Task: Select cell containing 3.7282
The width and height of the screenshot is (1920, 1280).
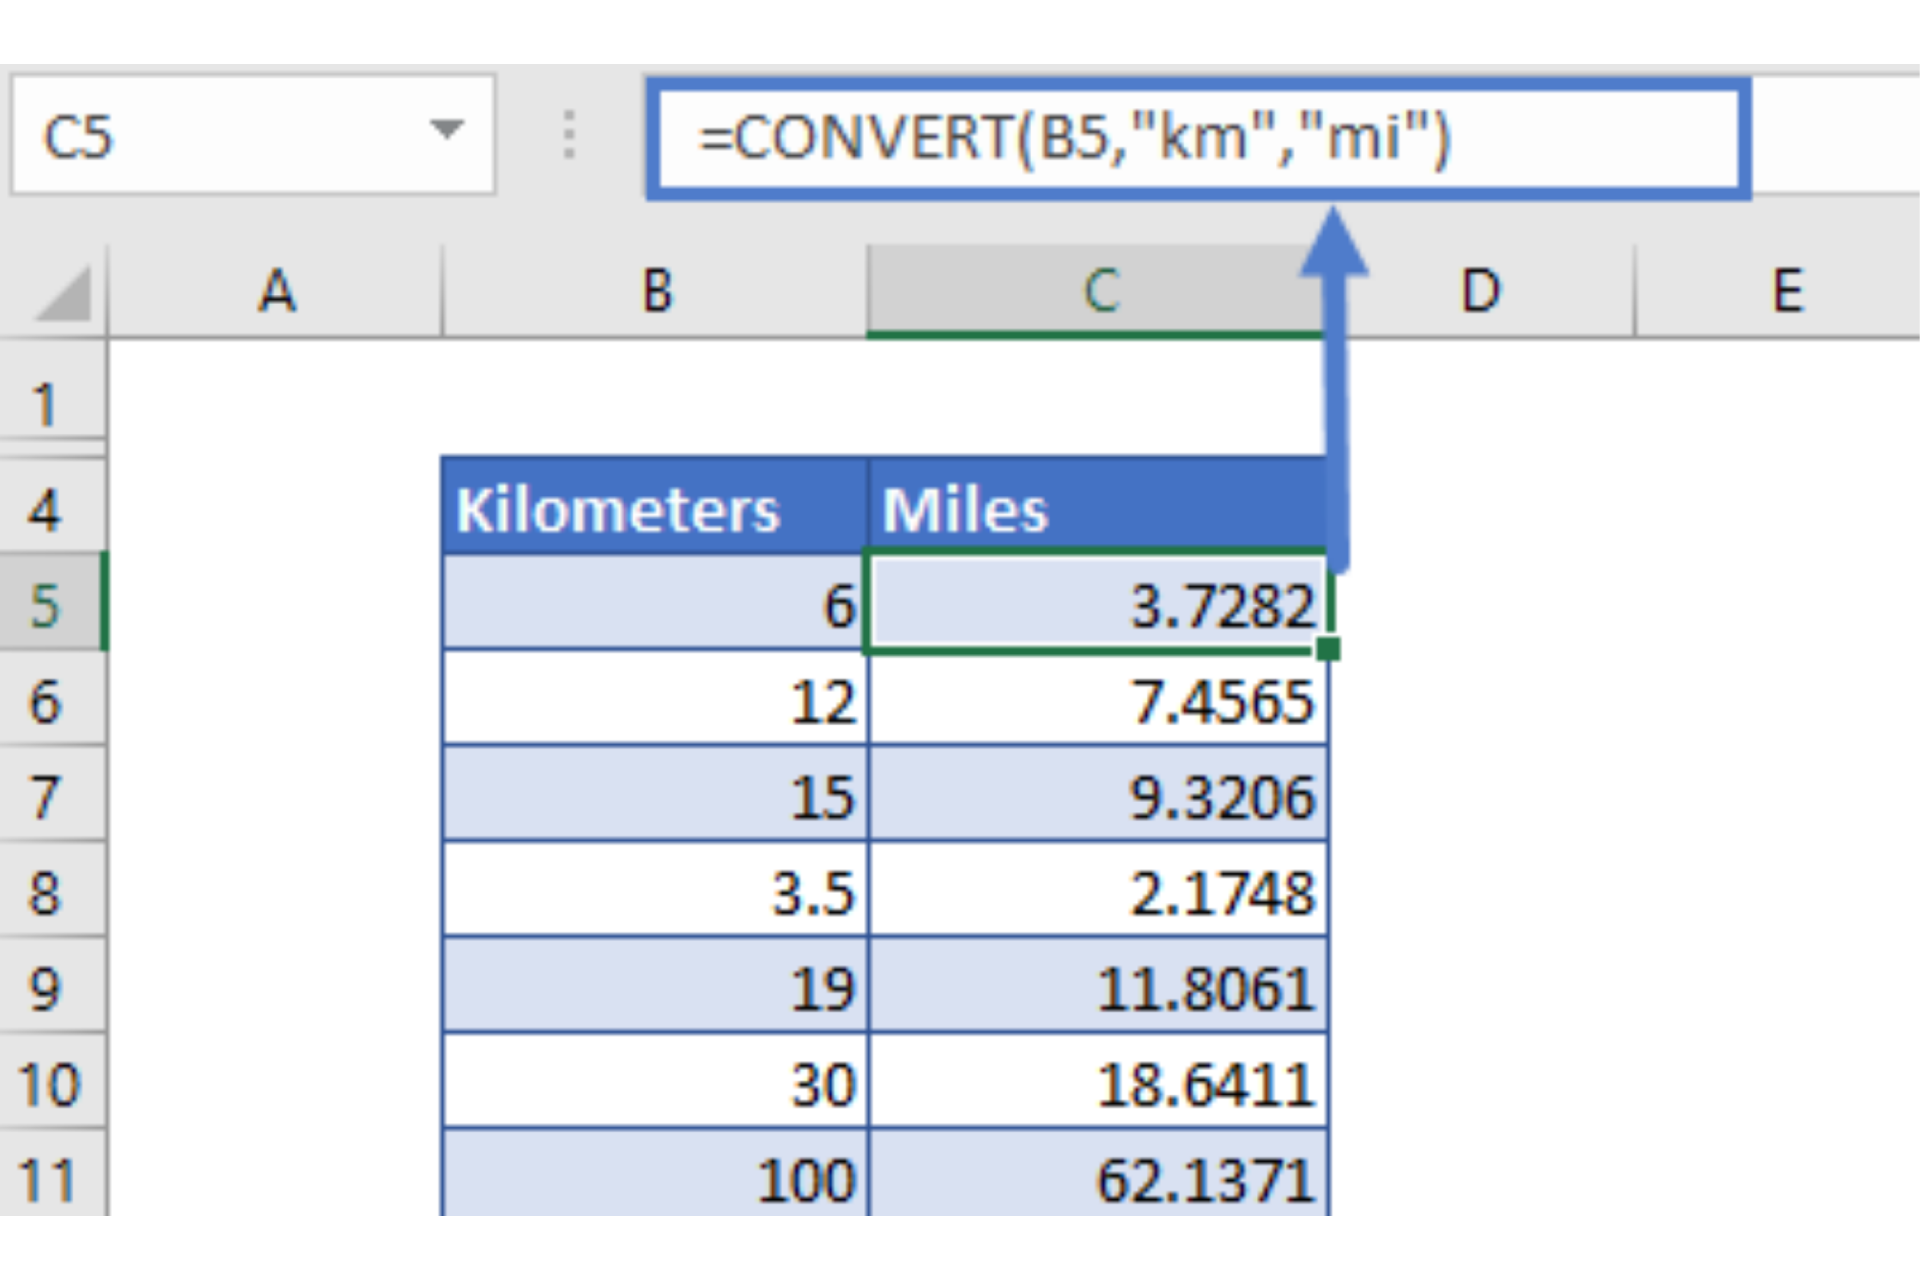Action: pyautogui.click(x=1097, y=605)
